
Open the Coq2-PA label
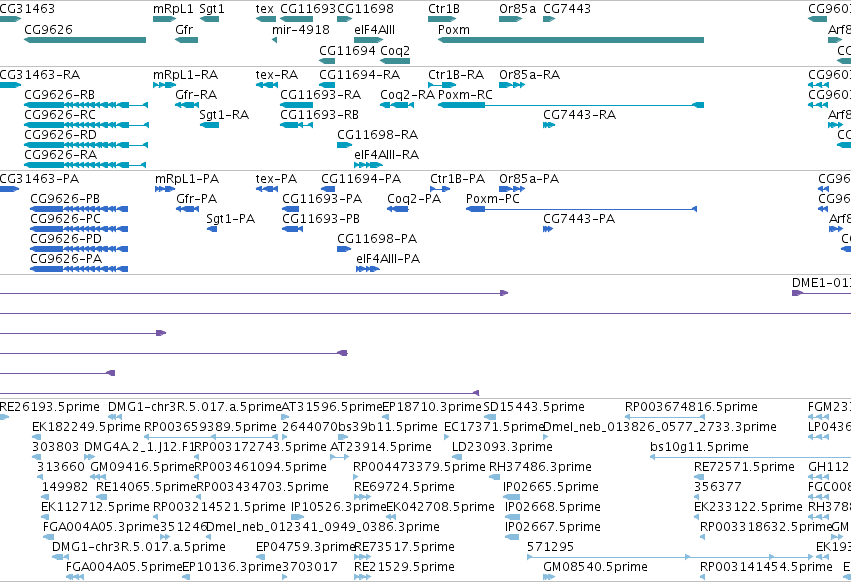coord(414,199)
